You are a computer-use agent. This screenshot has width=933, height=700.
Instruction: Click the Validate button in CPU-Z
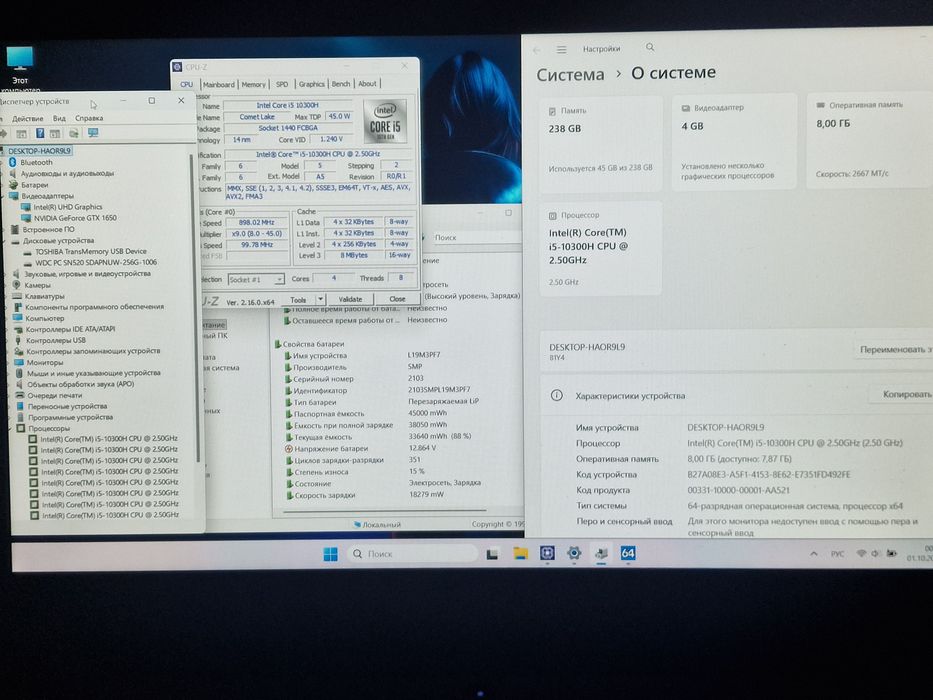pyautogui.click(x=350, y=299)
